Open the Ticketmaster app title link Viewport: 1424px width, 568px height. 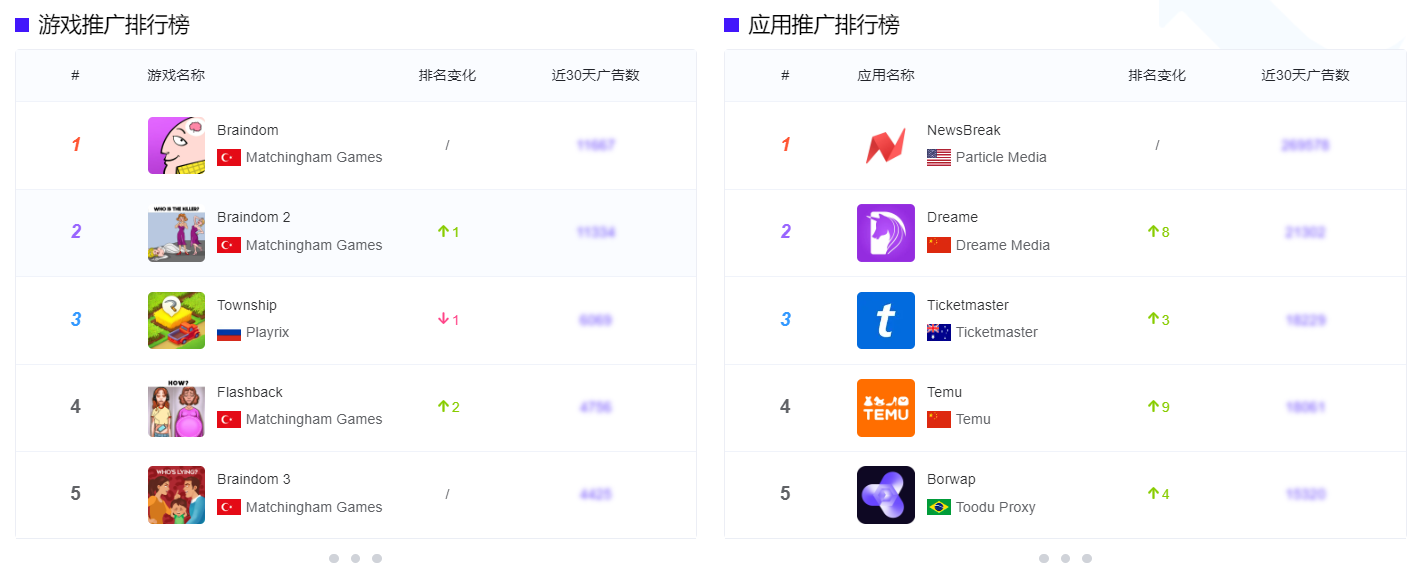click(x=968, y=305)
